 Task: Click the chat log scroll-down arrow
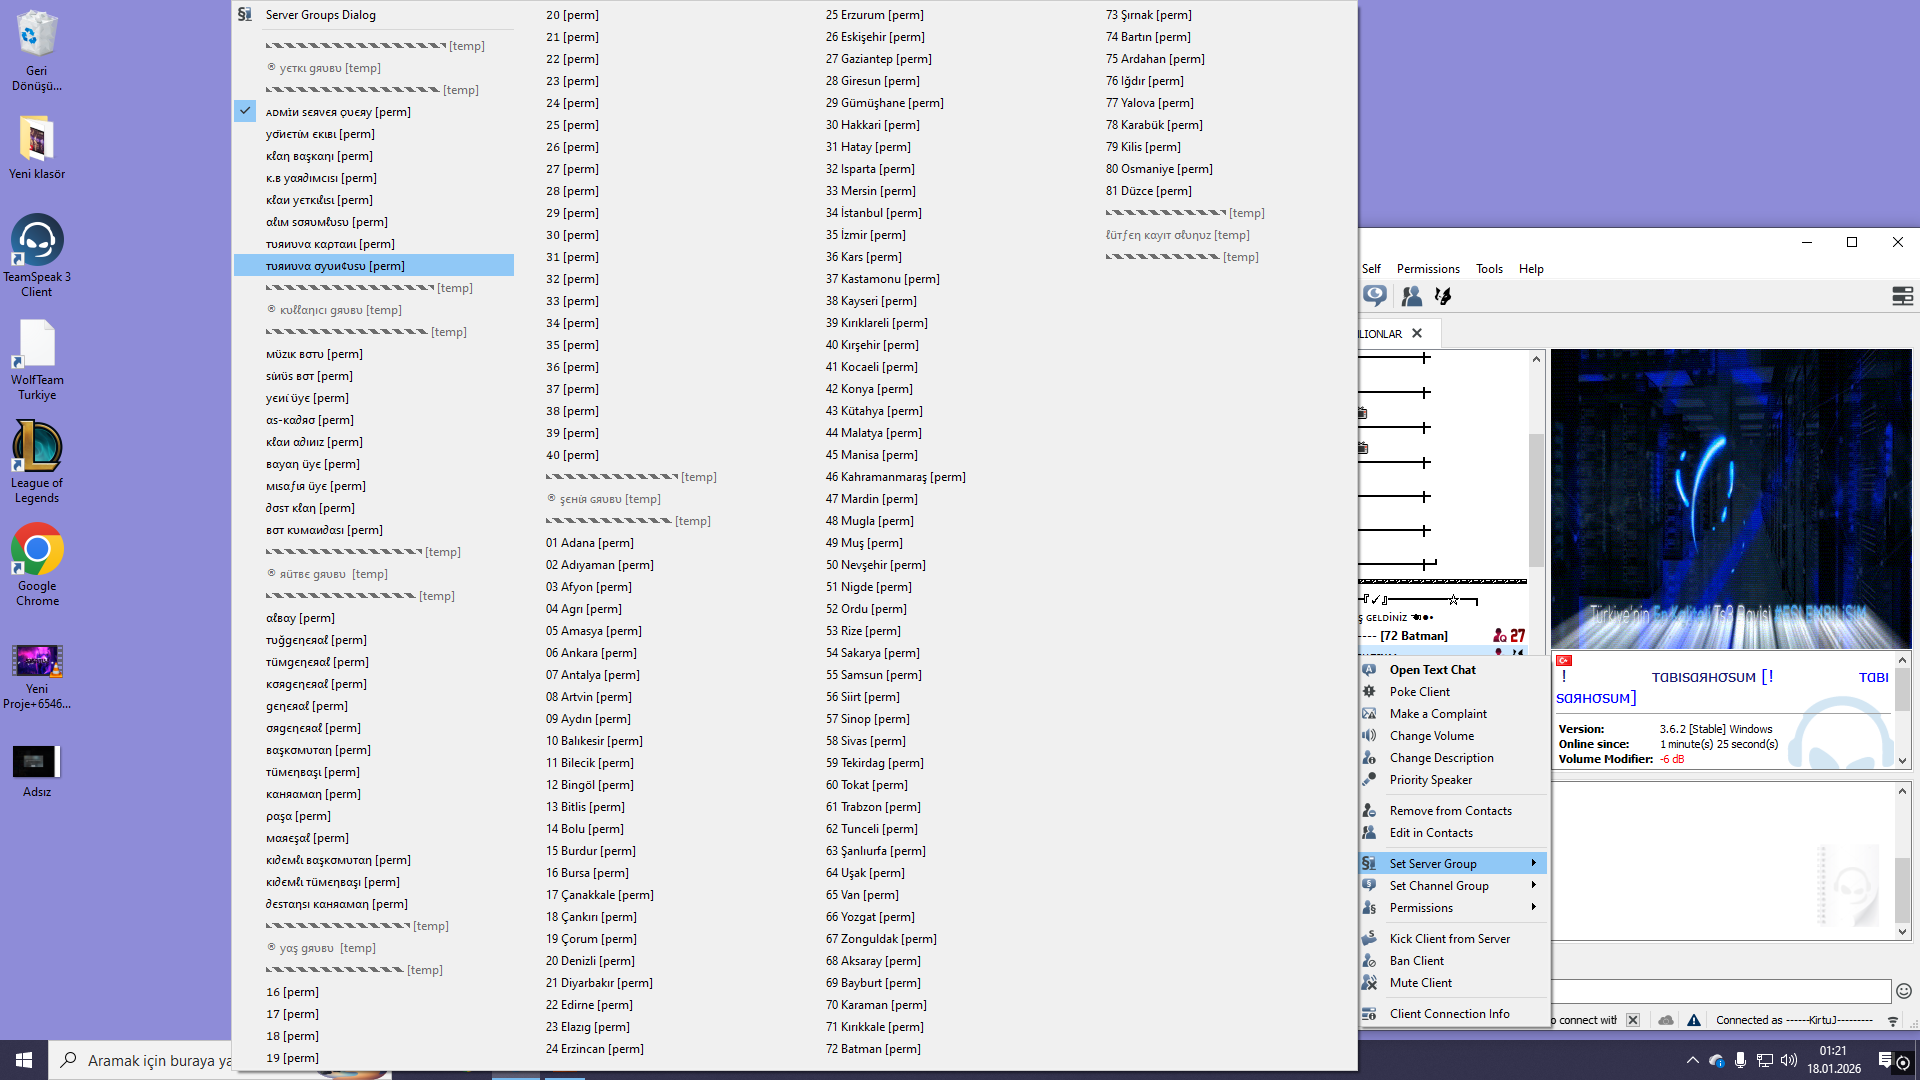click(x=1902, y=932)
